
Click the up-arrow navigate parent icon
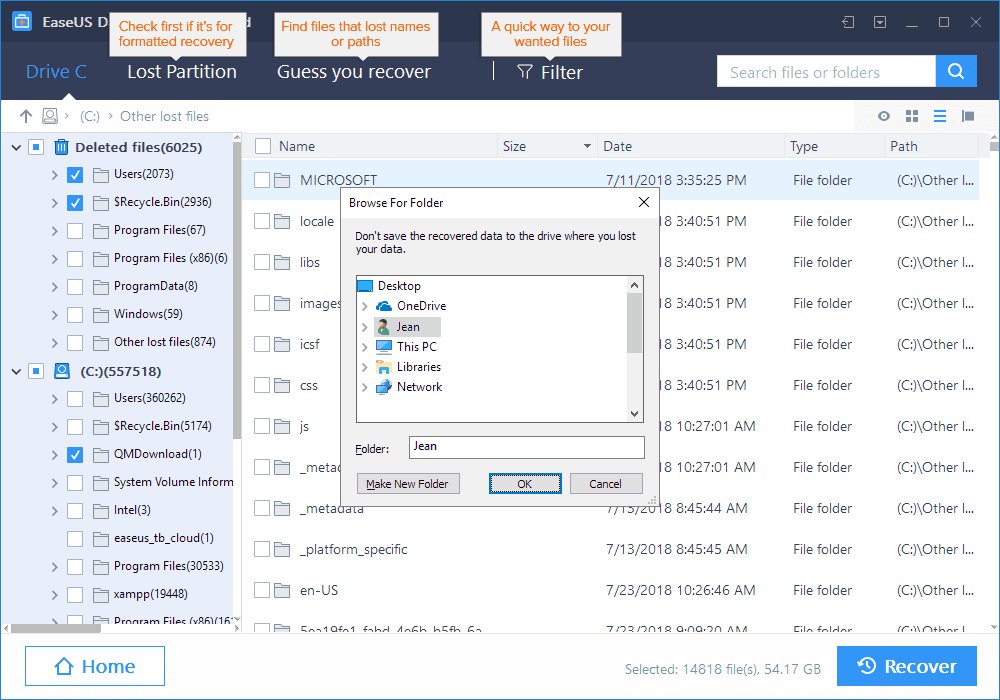(x=26, y=116)
